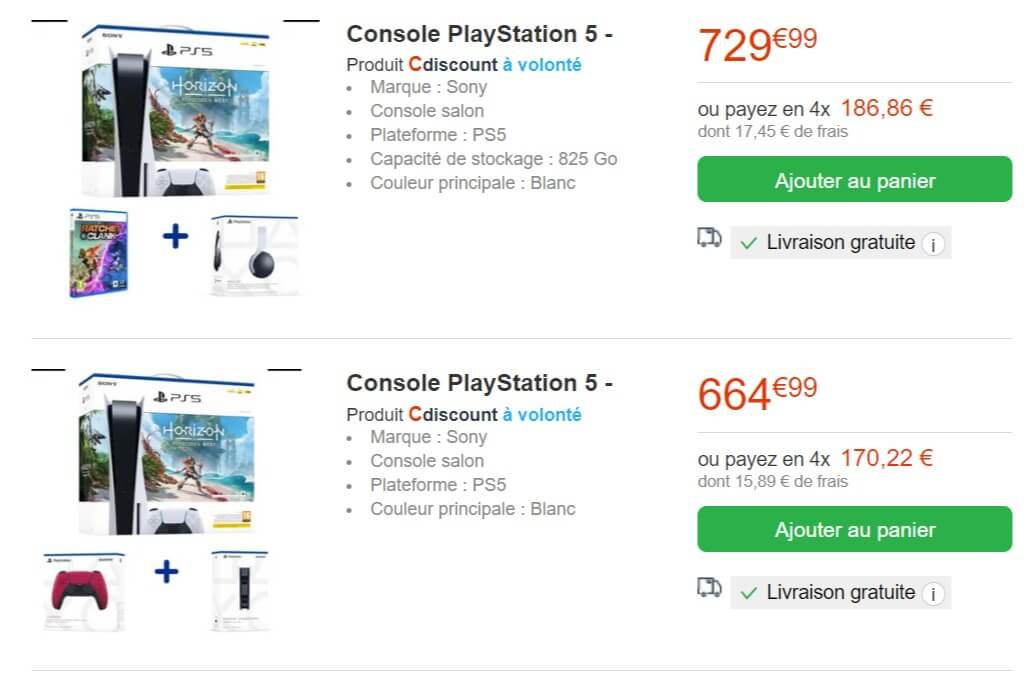Viewport: 1030px width, 681px height.
Task: Open free delivery info icon for first product
Action: [x=933, y=244]
